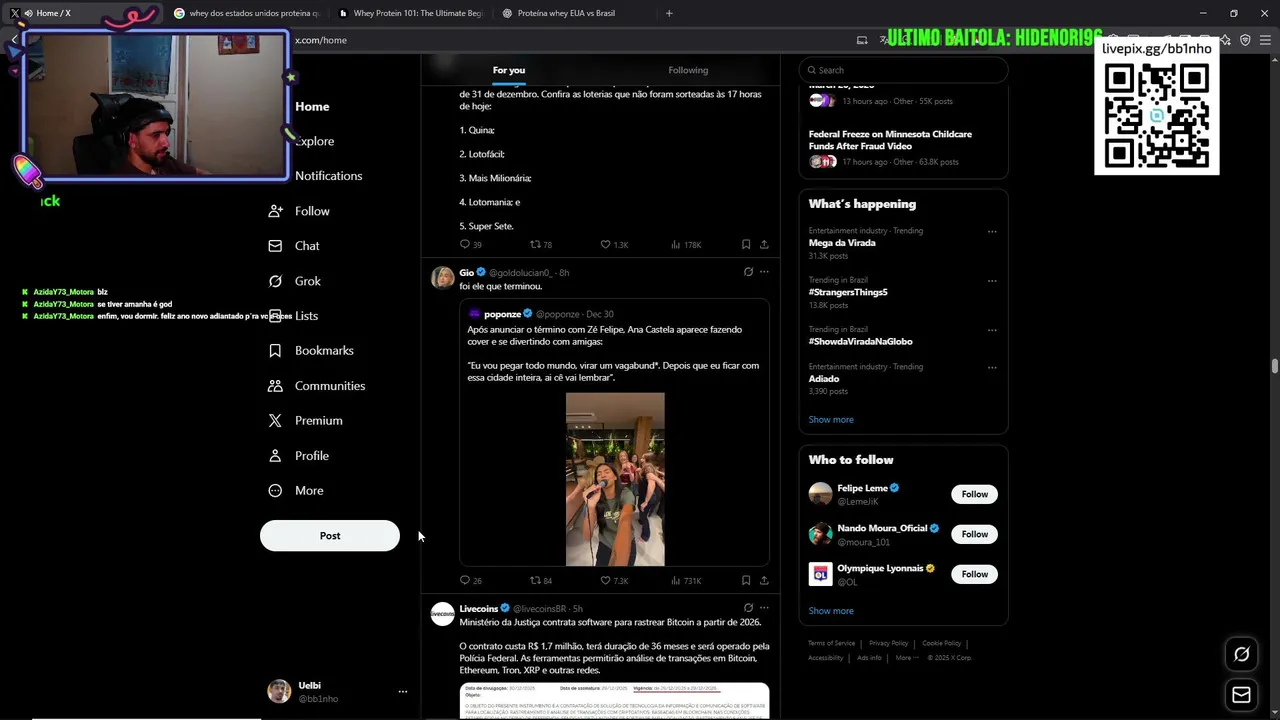Open options for Adiado trend
The image size is (1280, 720).
[992, 367]
